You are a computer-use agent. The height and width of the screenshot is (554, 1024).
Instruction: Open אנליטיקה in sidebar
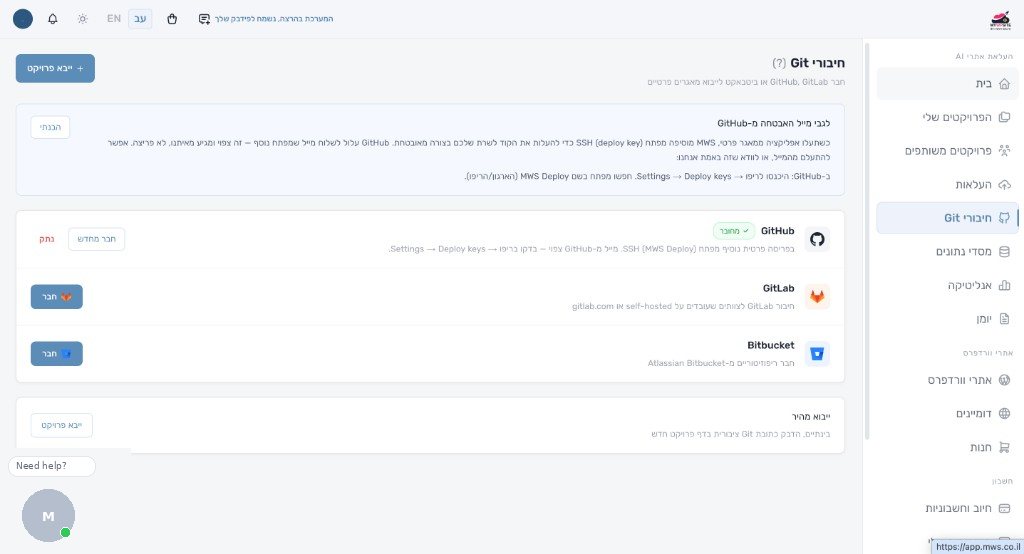point(947,285)
